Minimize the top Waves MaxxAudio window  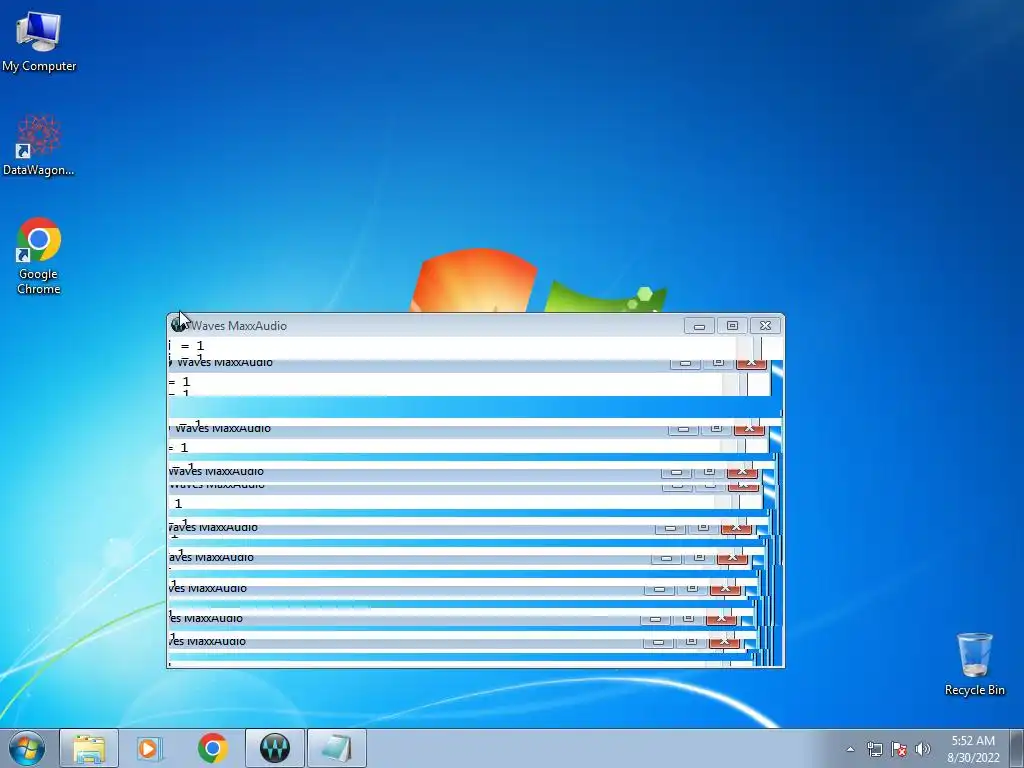(x=699, y=325)
